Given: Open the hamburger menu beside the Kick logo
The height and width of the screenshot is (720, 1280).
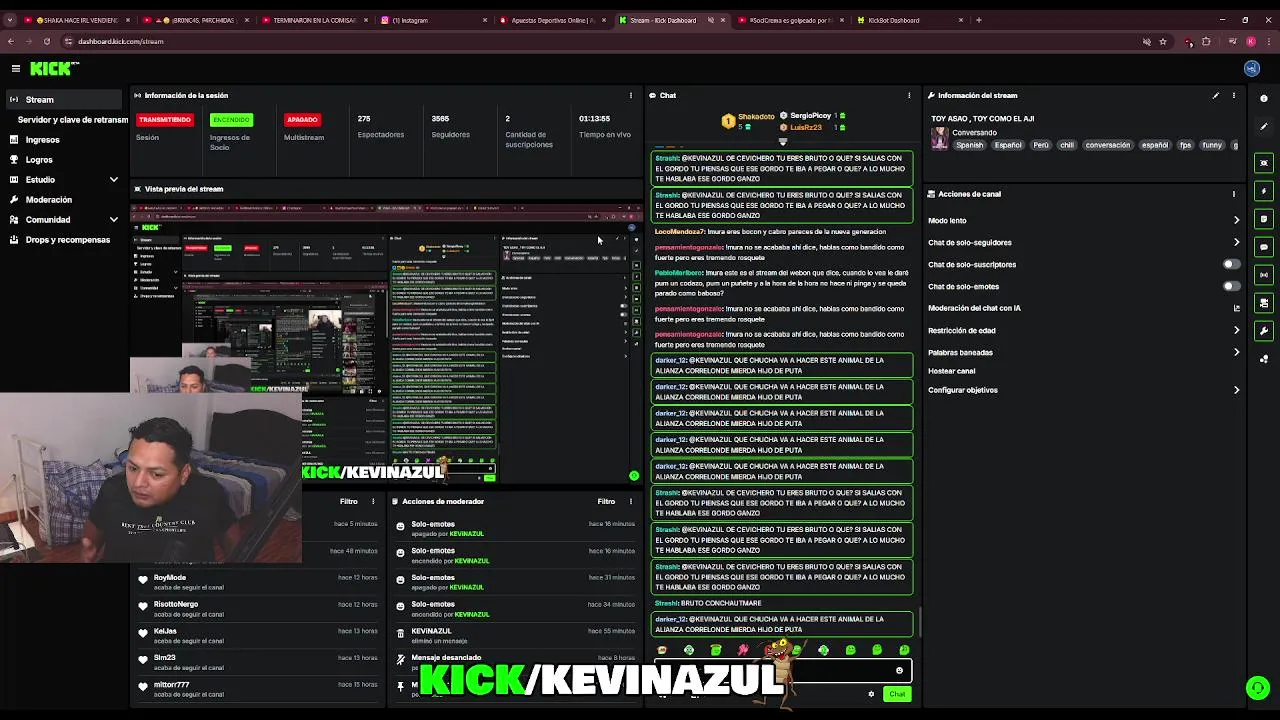Looking at the screenshot, I should [16, 68].
